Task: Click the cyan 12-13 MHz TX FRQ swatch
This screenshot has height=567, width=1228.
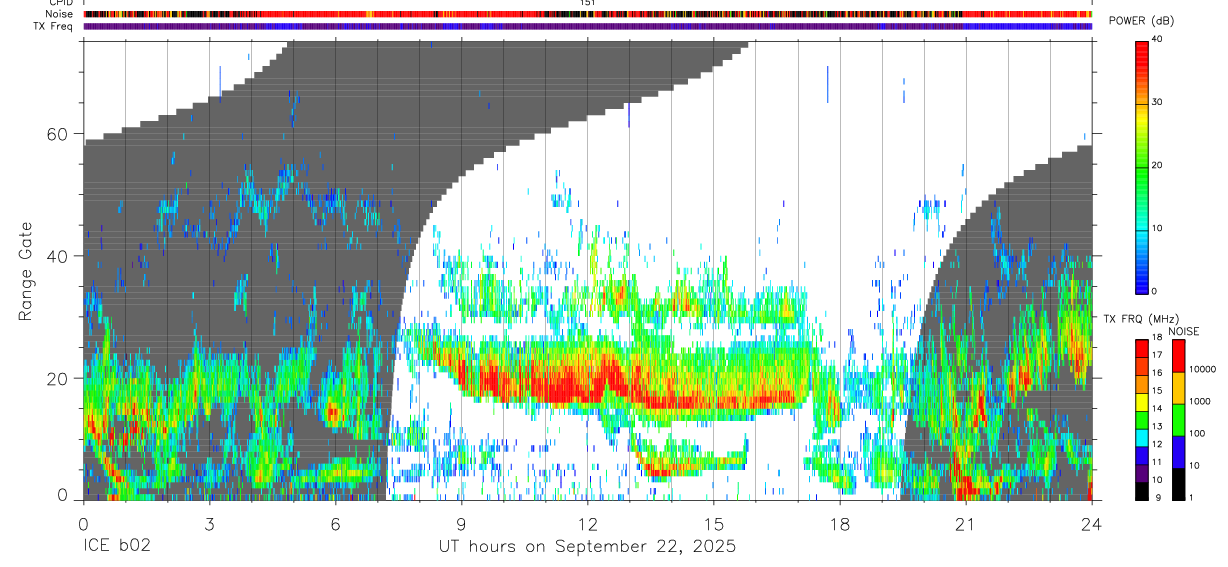Action: coord(1143,437)
